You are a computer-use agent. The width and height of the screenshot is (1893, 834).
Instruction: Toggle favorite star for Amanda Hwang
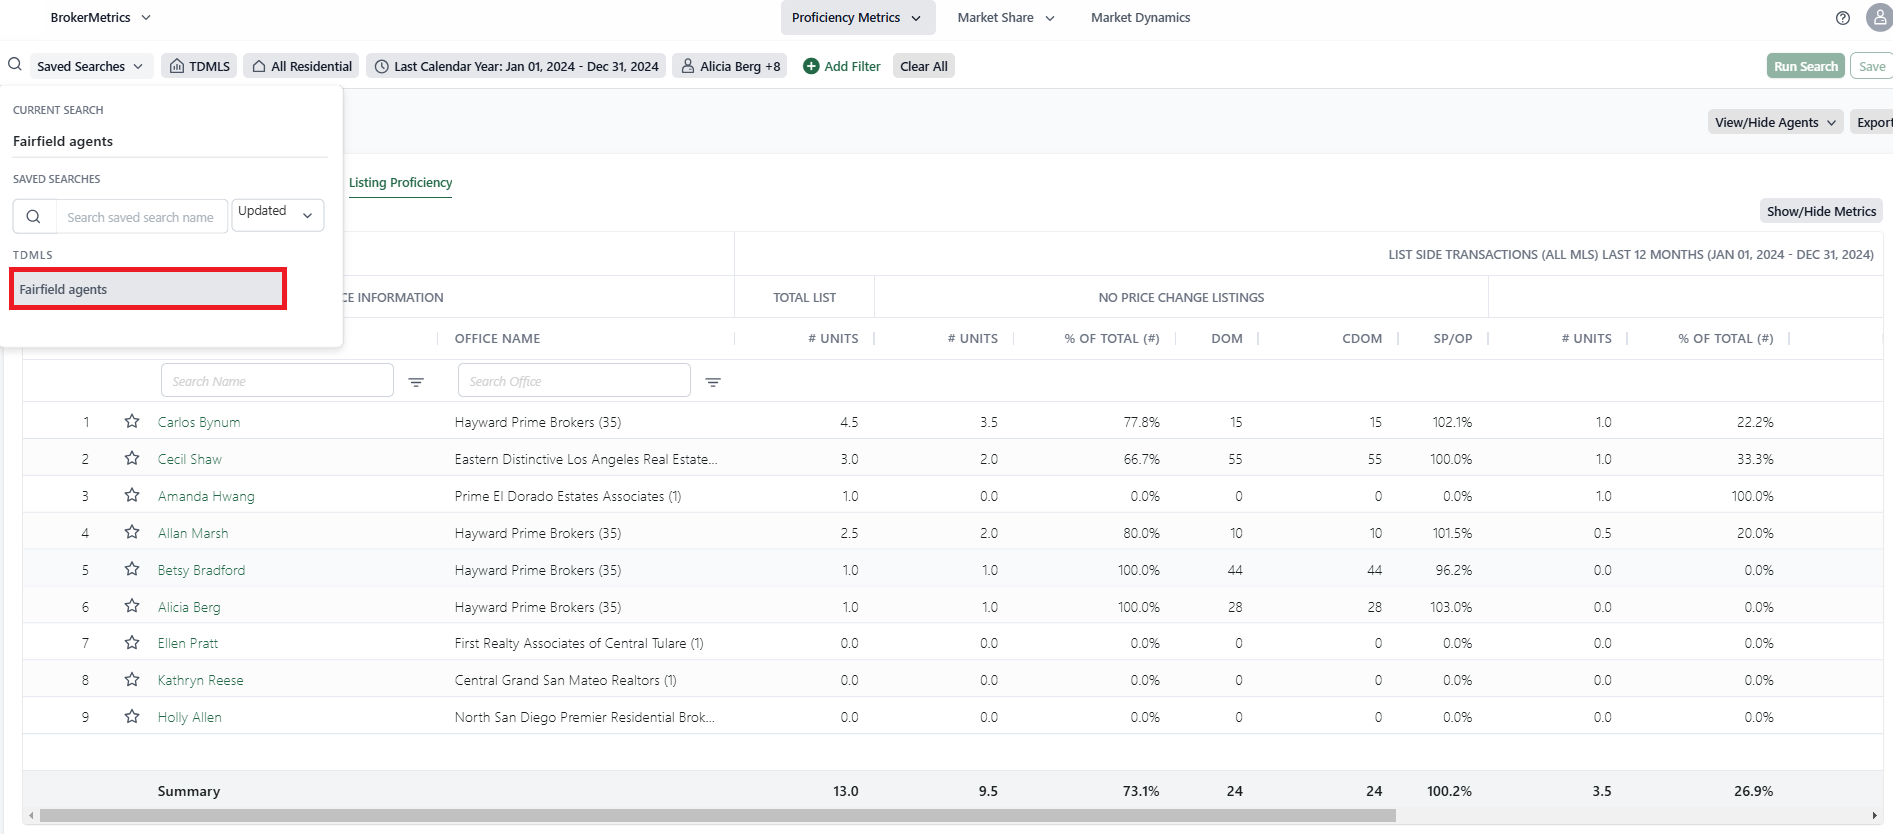point(132,496)
